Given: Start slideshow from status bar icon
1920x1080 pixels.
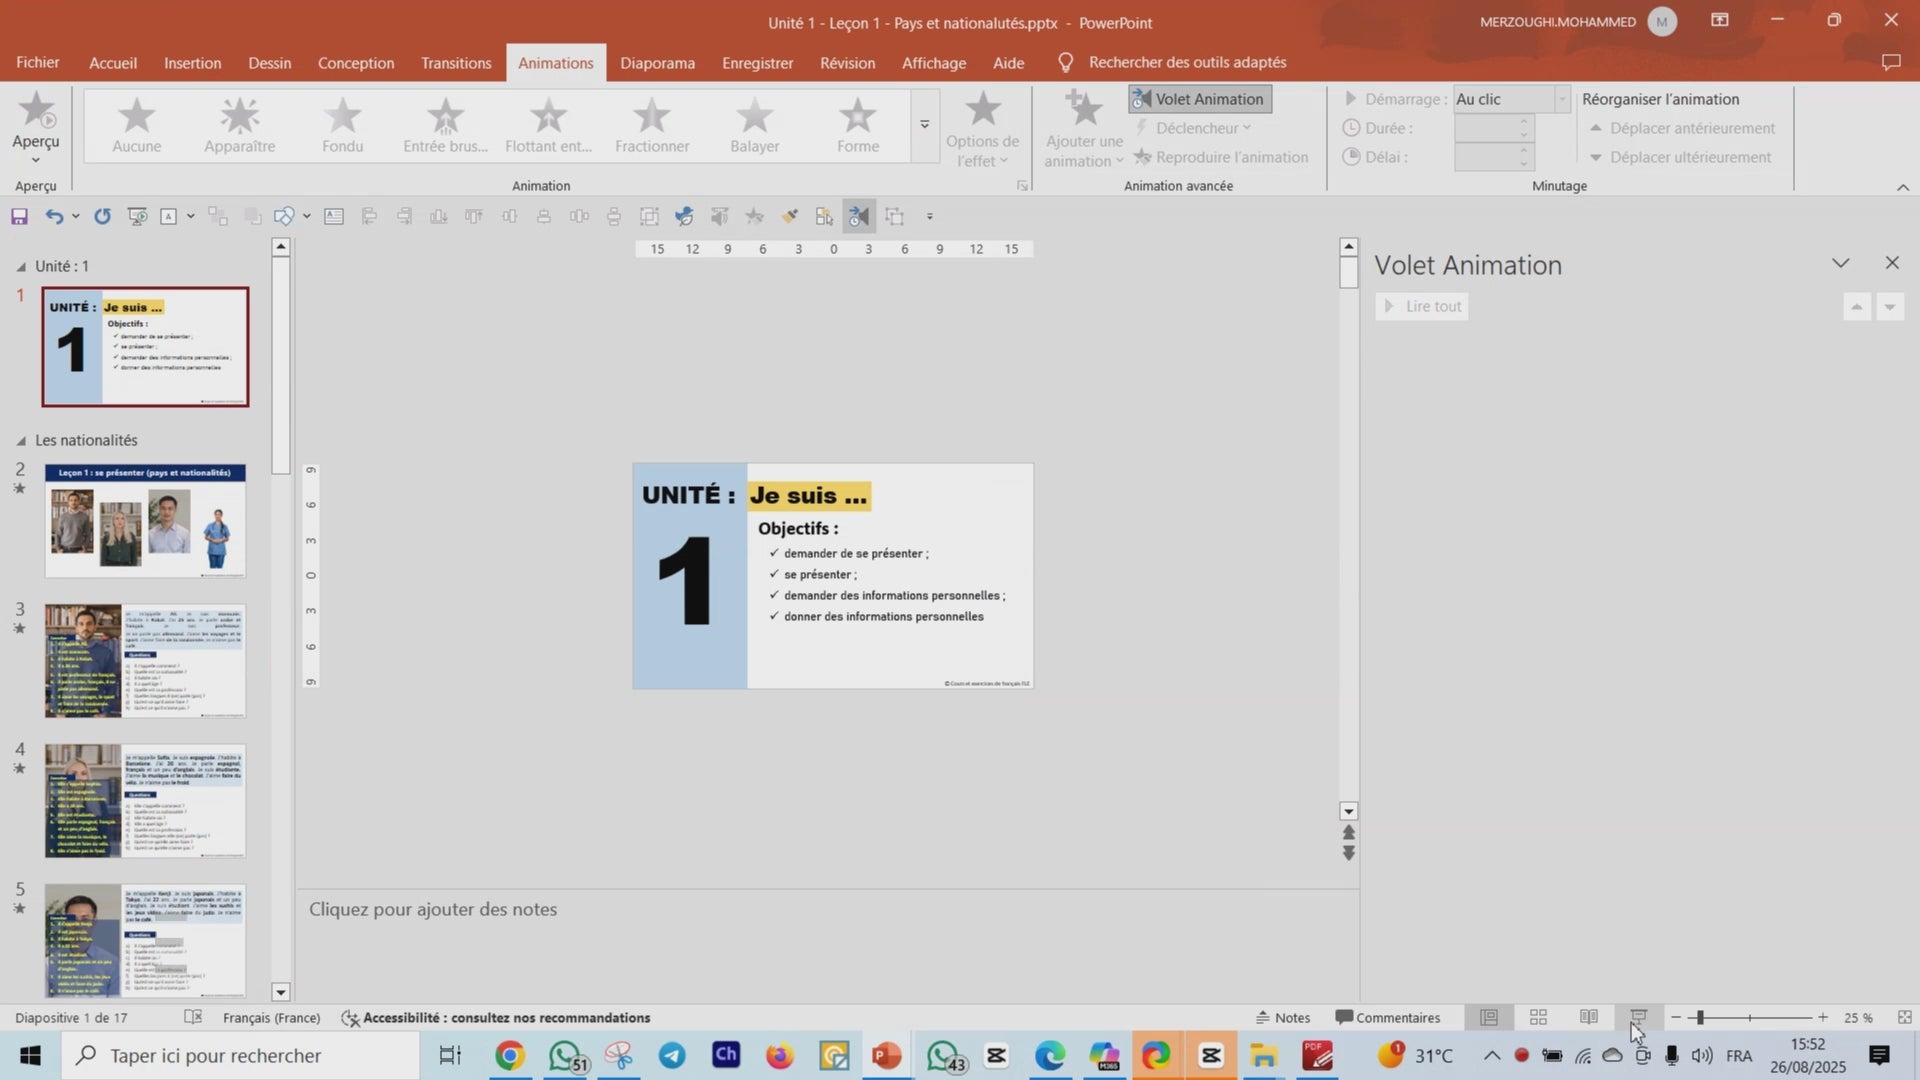Looking at the screenshot, I should 1638,1017.
